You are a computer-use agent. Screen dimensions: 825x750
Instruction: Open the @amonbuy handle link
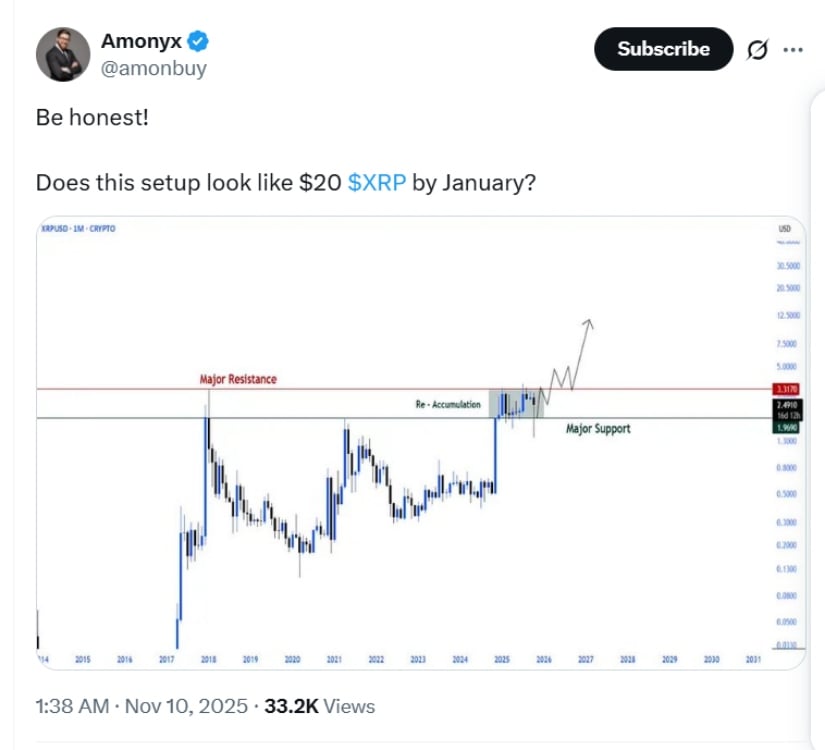coord(154,69)
